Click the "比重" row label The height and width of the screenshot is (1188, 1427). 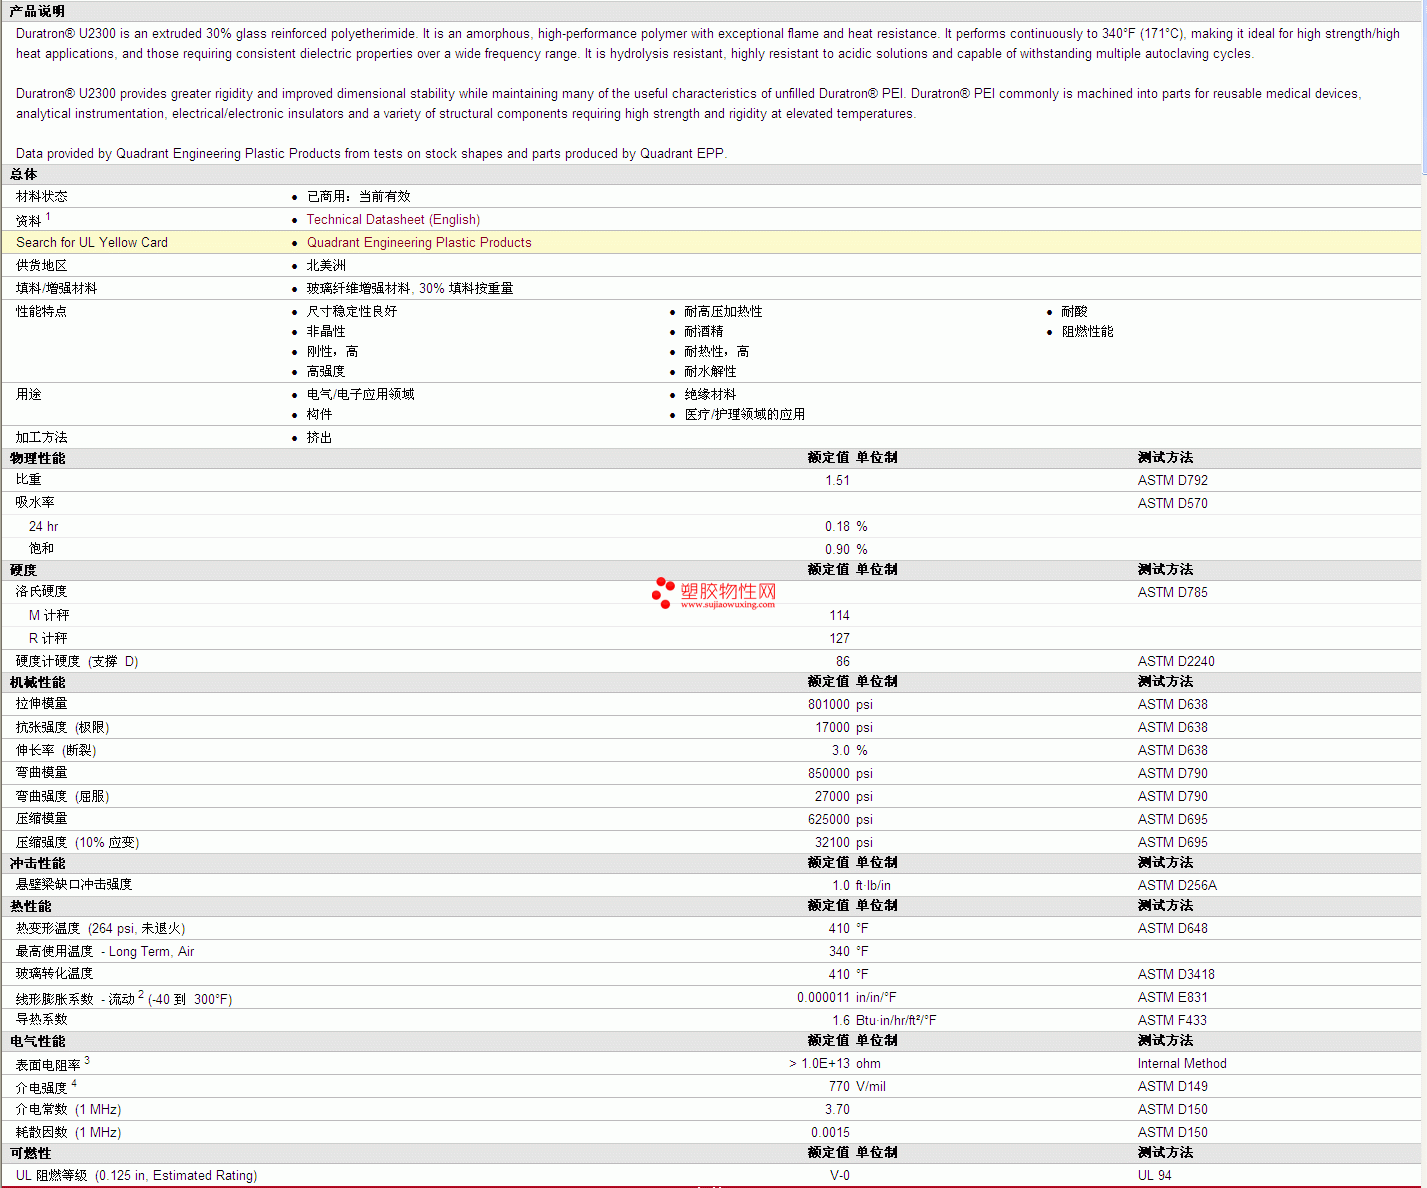[x=29, y=480]
